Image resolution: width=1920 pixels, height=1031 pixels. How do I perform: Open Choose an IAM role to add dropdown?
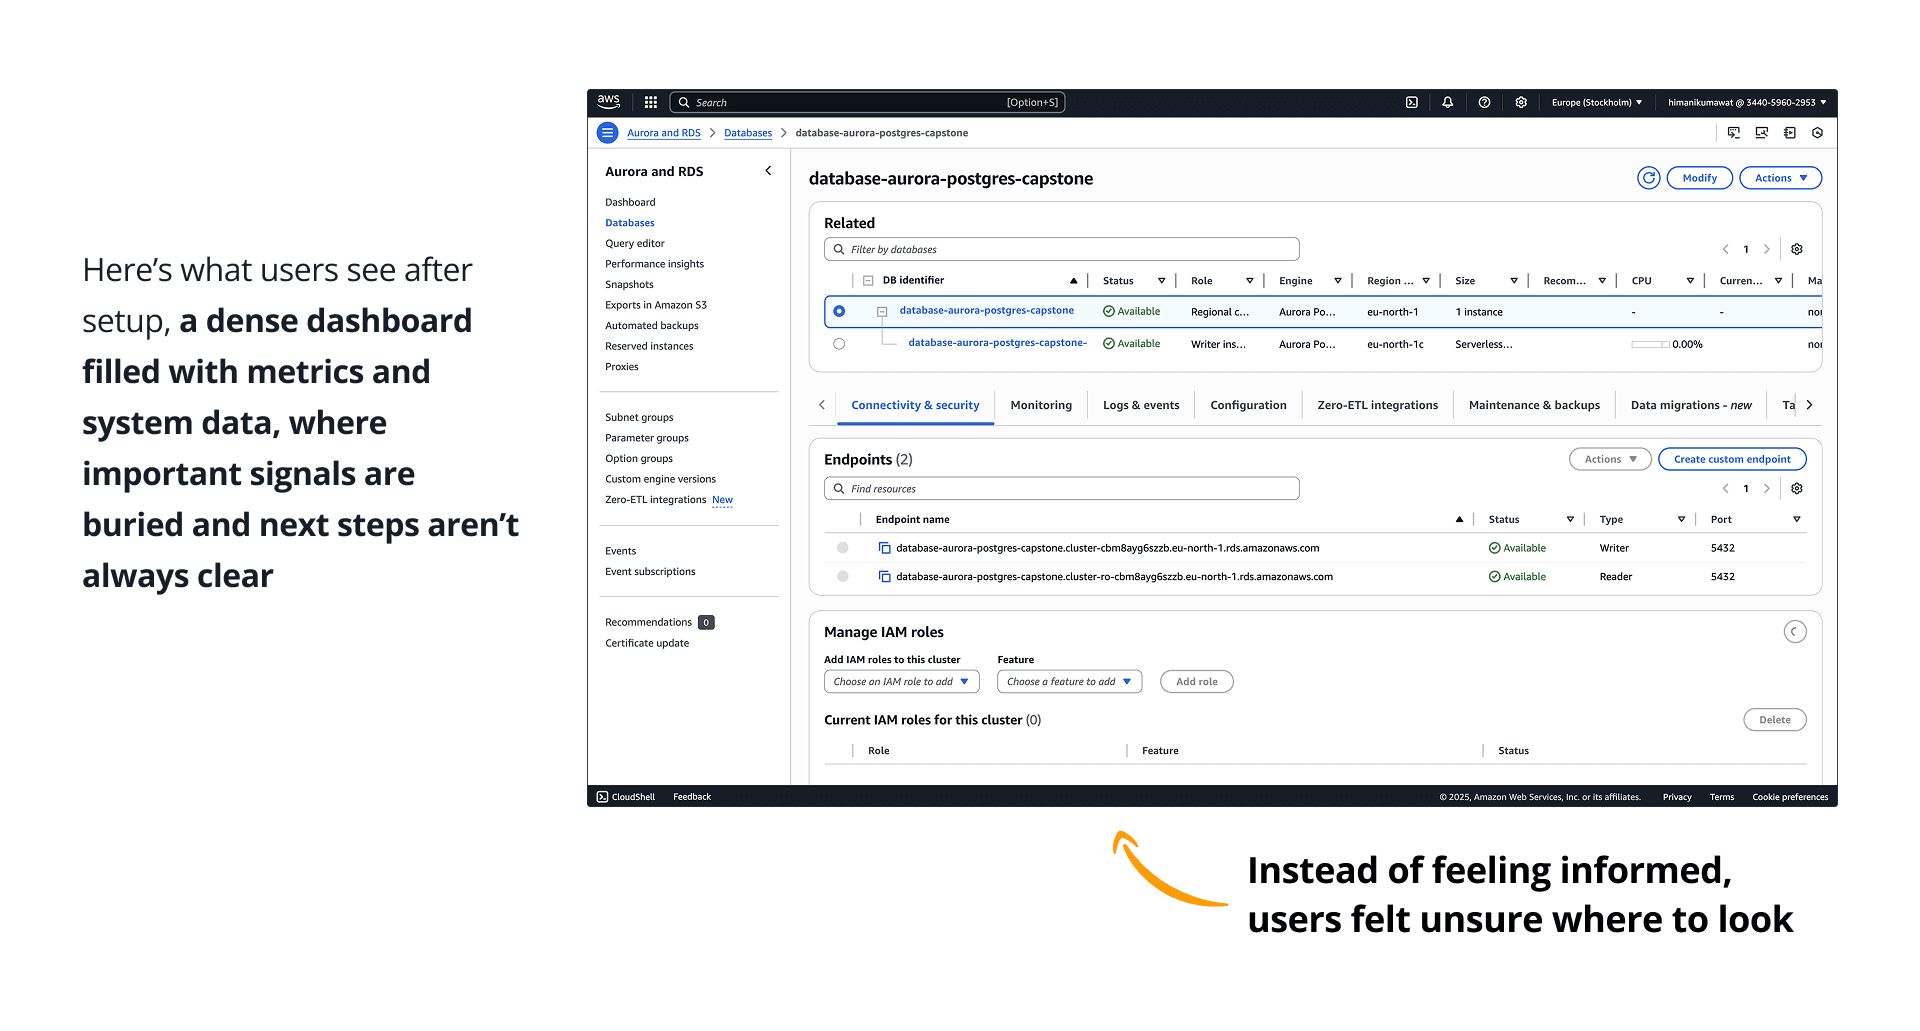902,682
